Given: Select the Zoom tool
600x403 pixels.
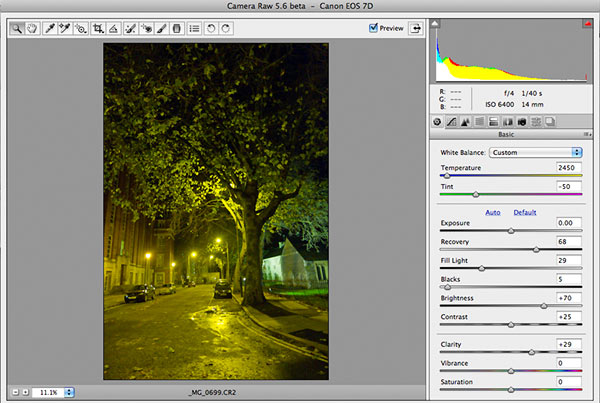Looking at the screenshot, I should pos(16,28).
